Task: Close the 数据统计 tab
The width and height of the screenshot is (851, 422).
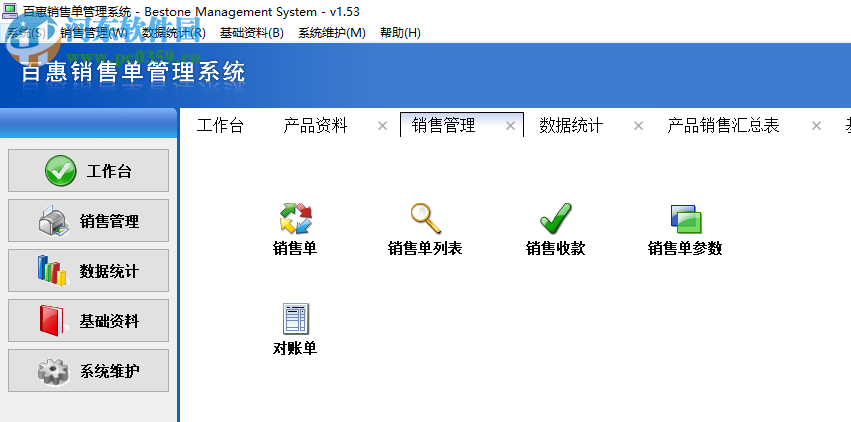Action: [638, 126]
